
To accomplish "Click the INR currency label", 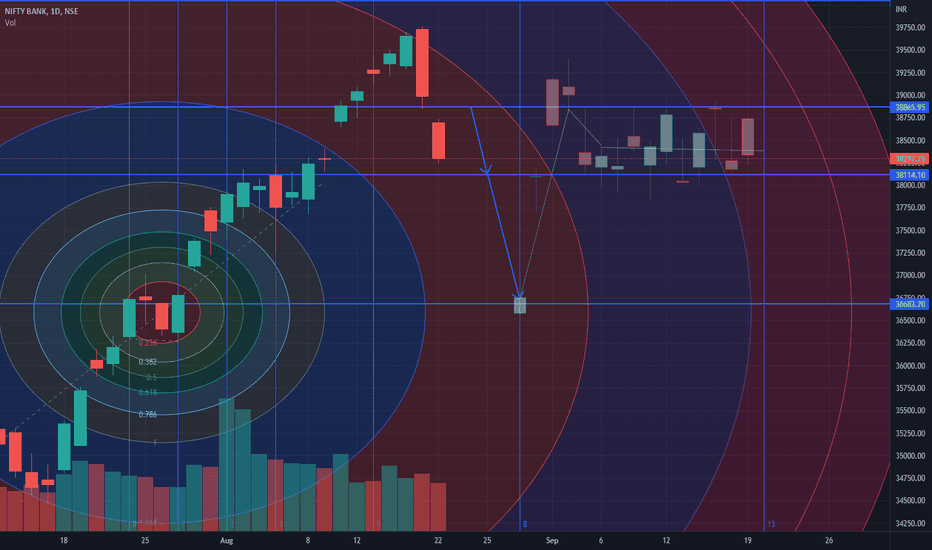I will (x=901, y=10).
